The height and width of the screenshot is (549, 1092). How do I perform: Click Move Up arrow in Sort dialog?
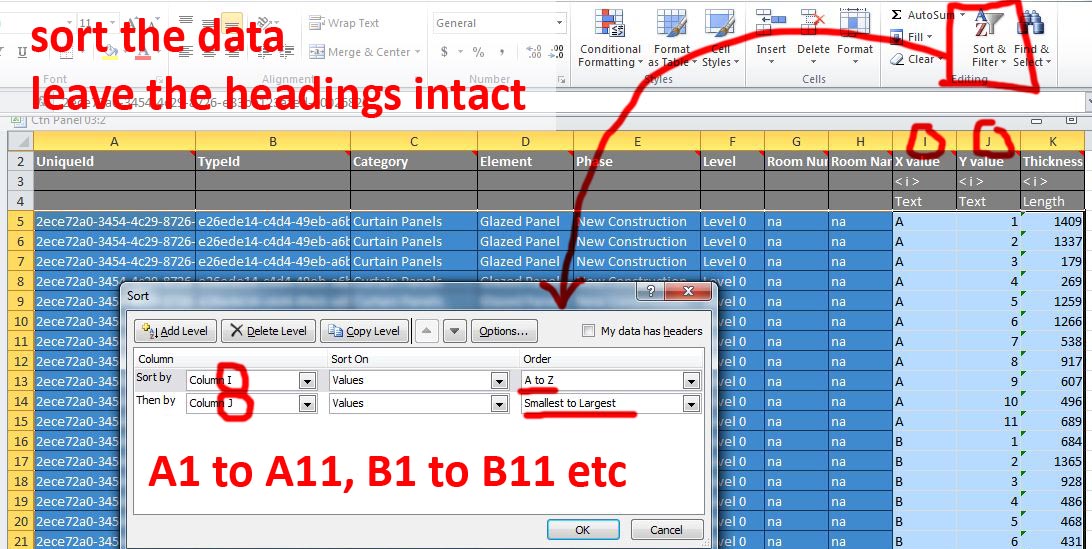click(x=426, y=331)
